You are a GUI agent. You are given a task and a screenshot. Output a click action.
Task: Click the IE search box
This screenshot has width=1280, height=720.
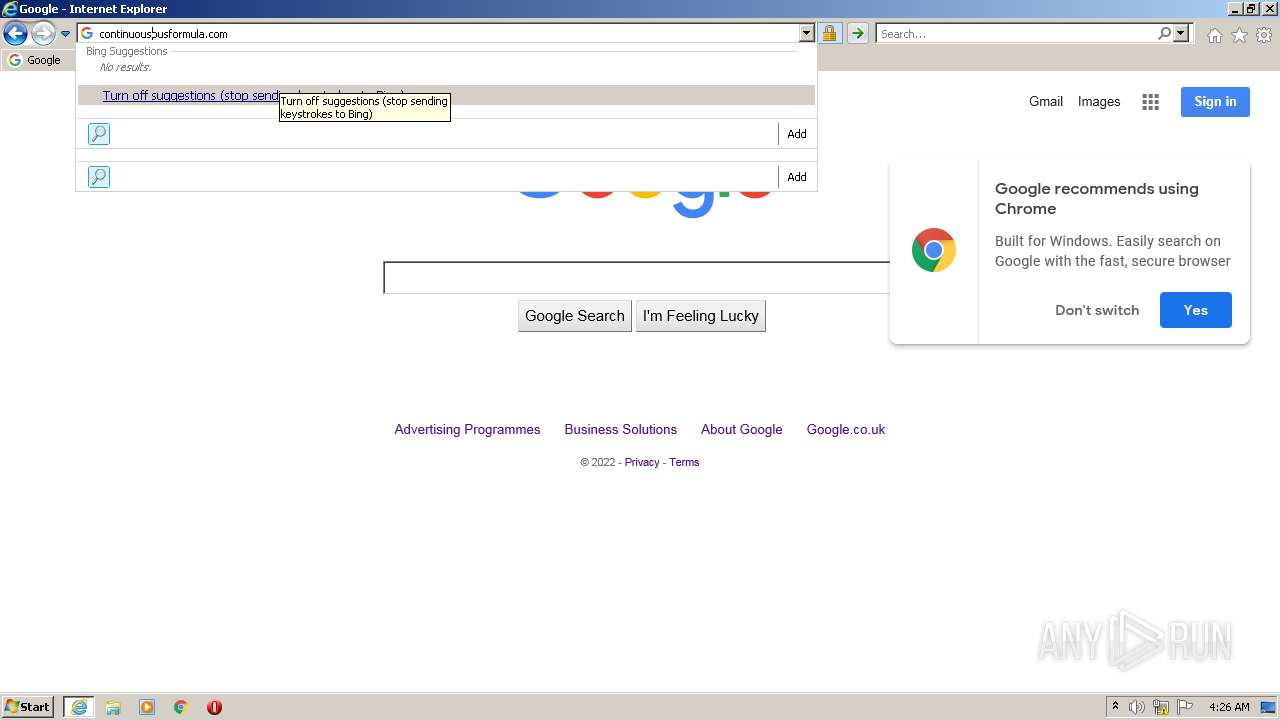pyautogui.click(x=1015, y=34)
